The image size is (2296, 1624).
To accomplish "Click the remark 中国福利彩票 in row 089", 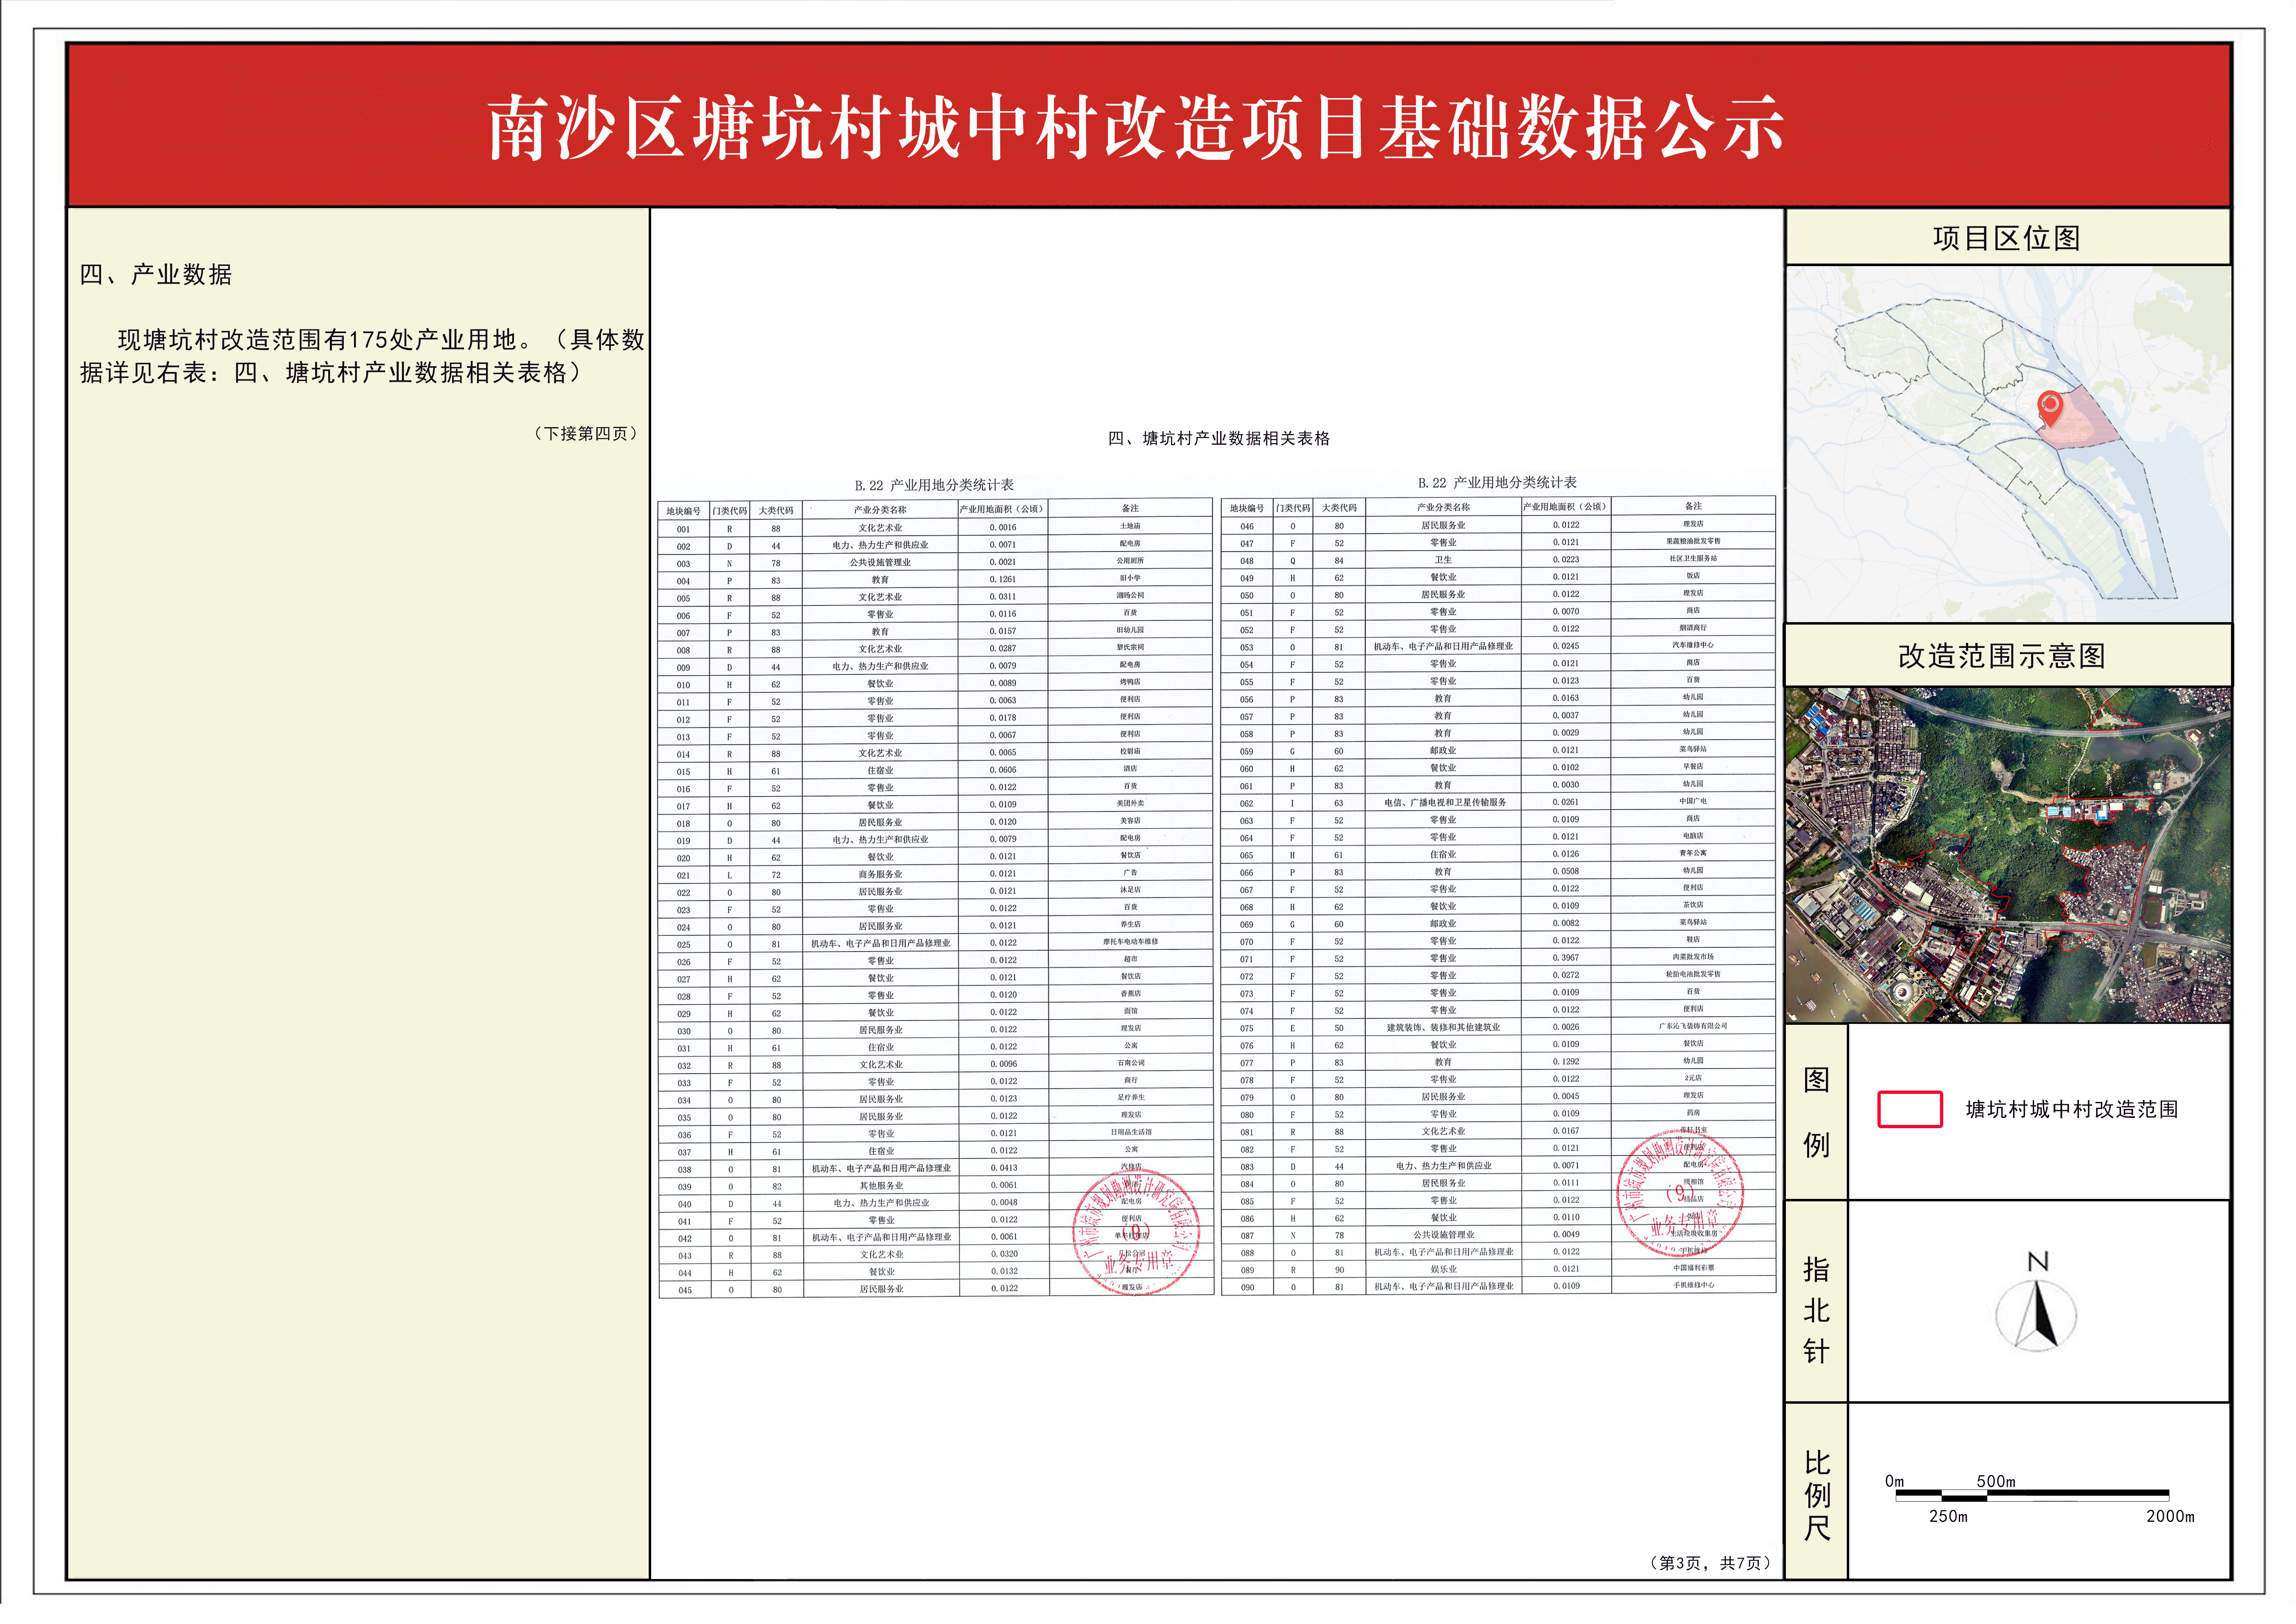I will coord(1693,1268).
